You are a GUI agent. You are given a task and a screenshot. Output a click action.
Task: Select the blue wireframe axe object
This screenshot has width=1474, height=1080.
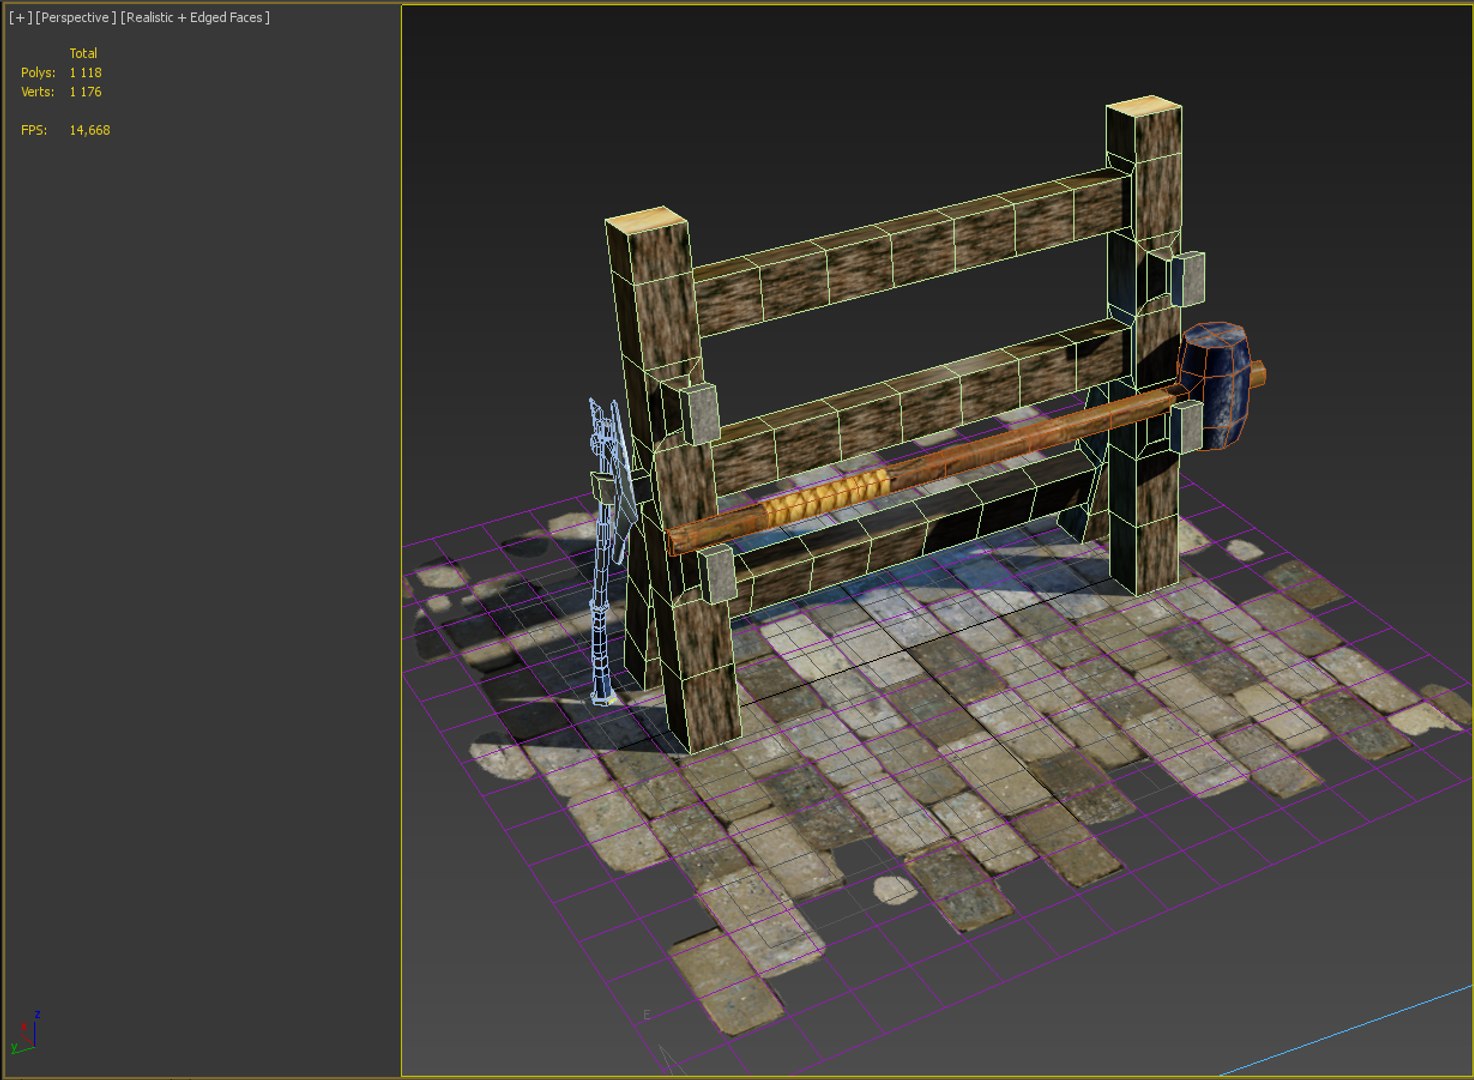[x=611, y=551]
